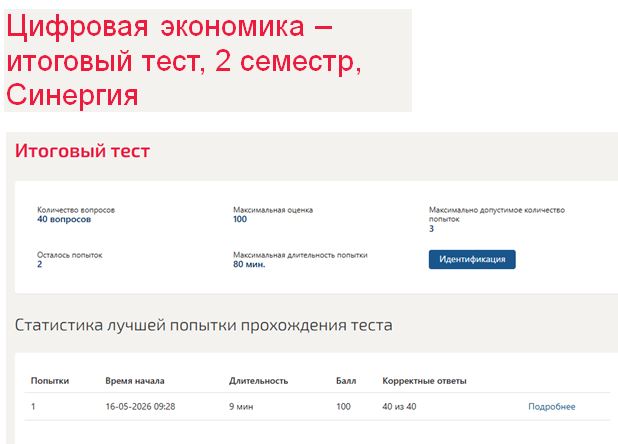
Task: Click the maximum attempts value 3
Action: (x=431, y=229)
